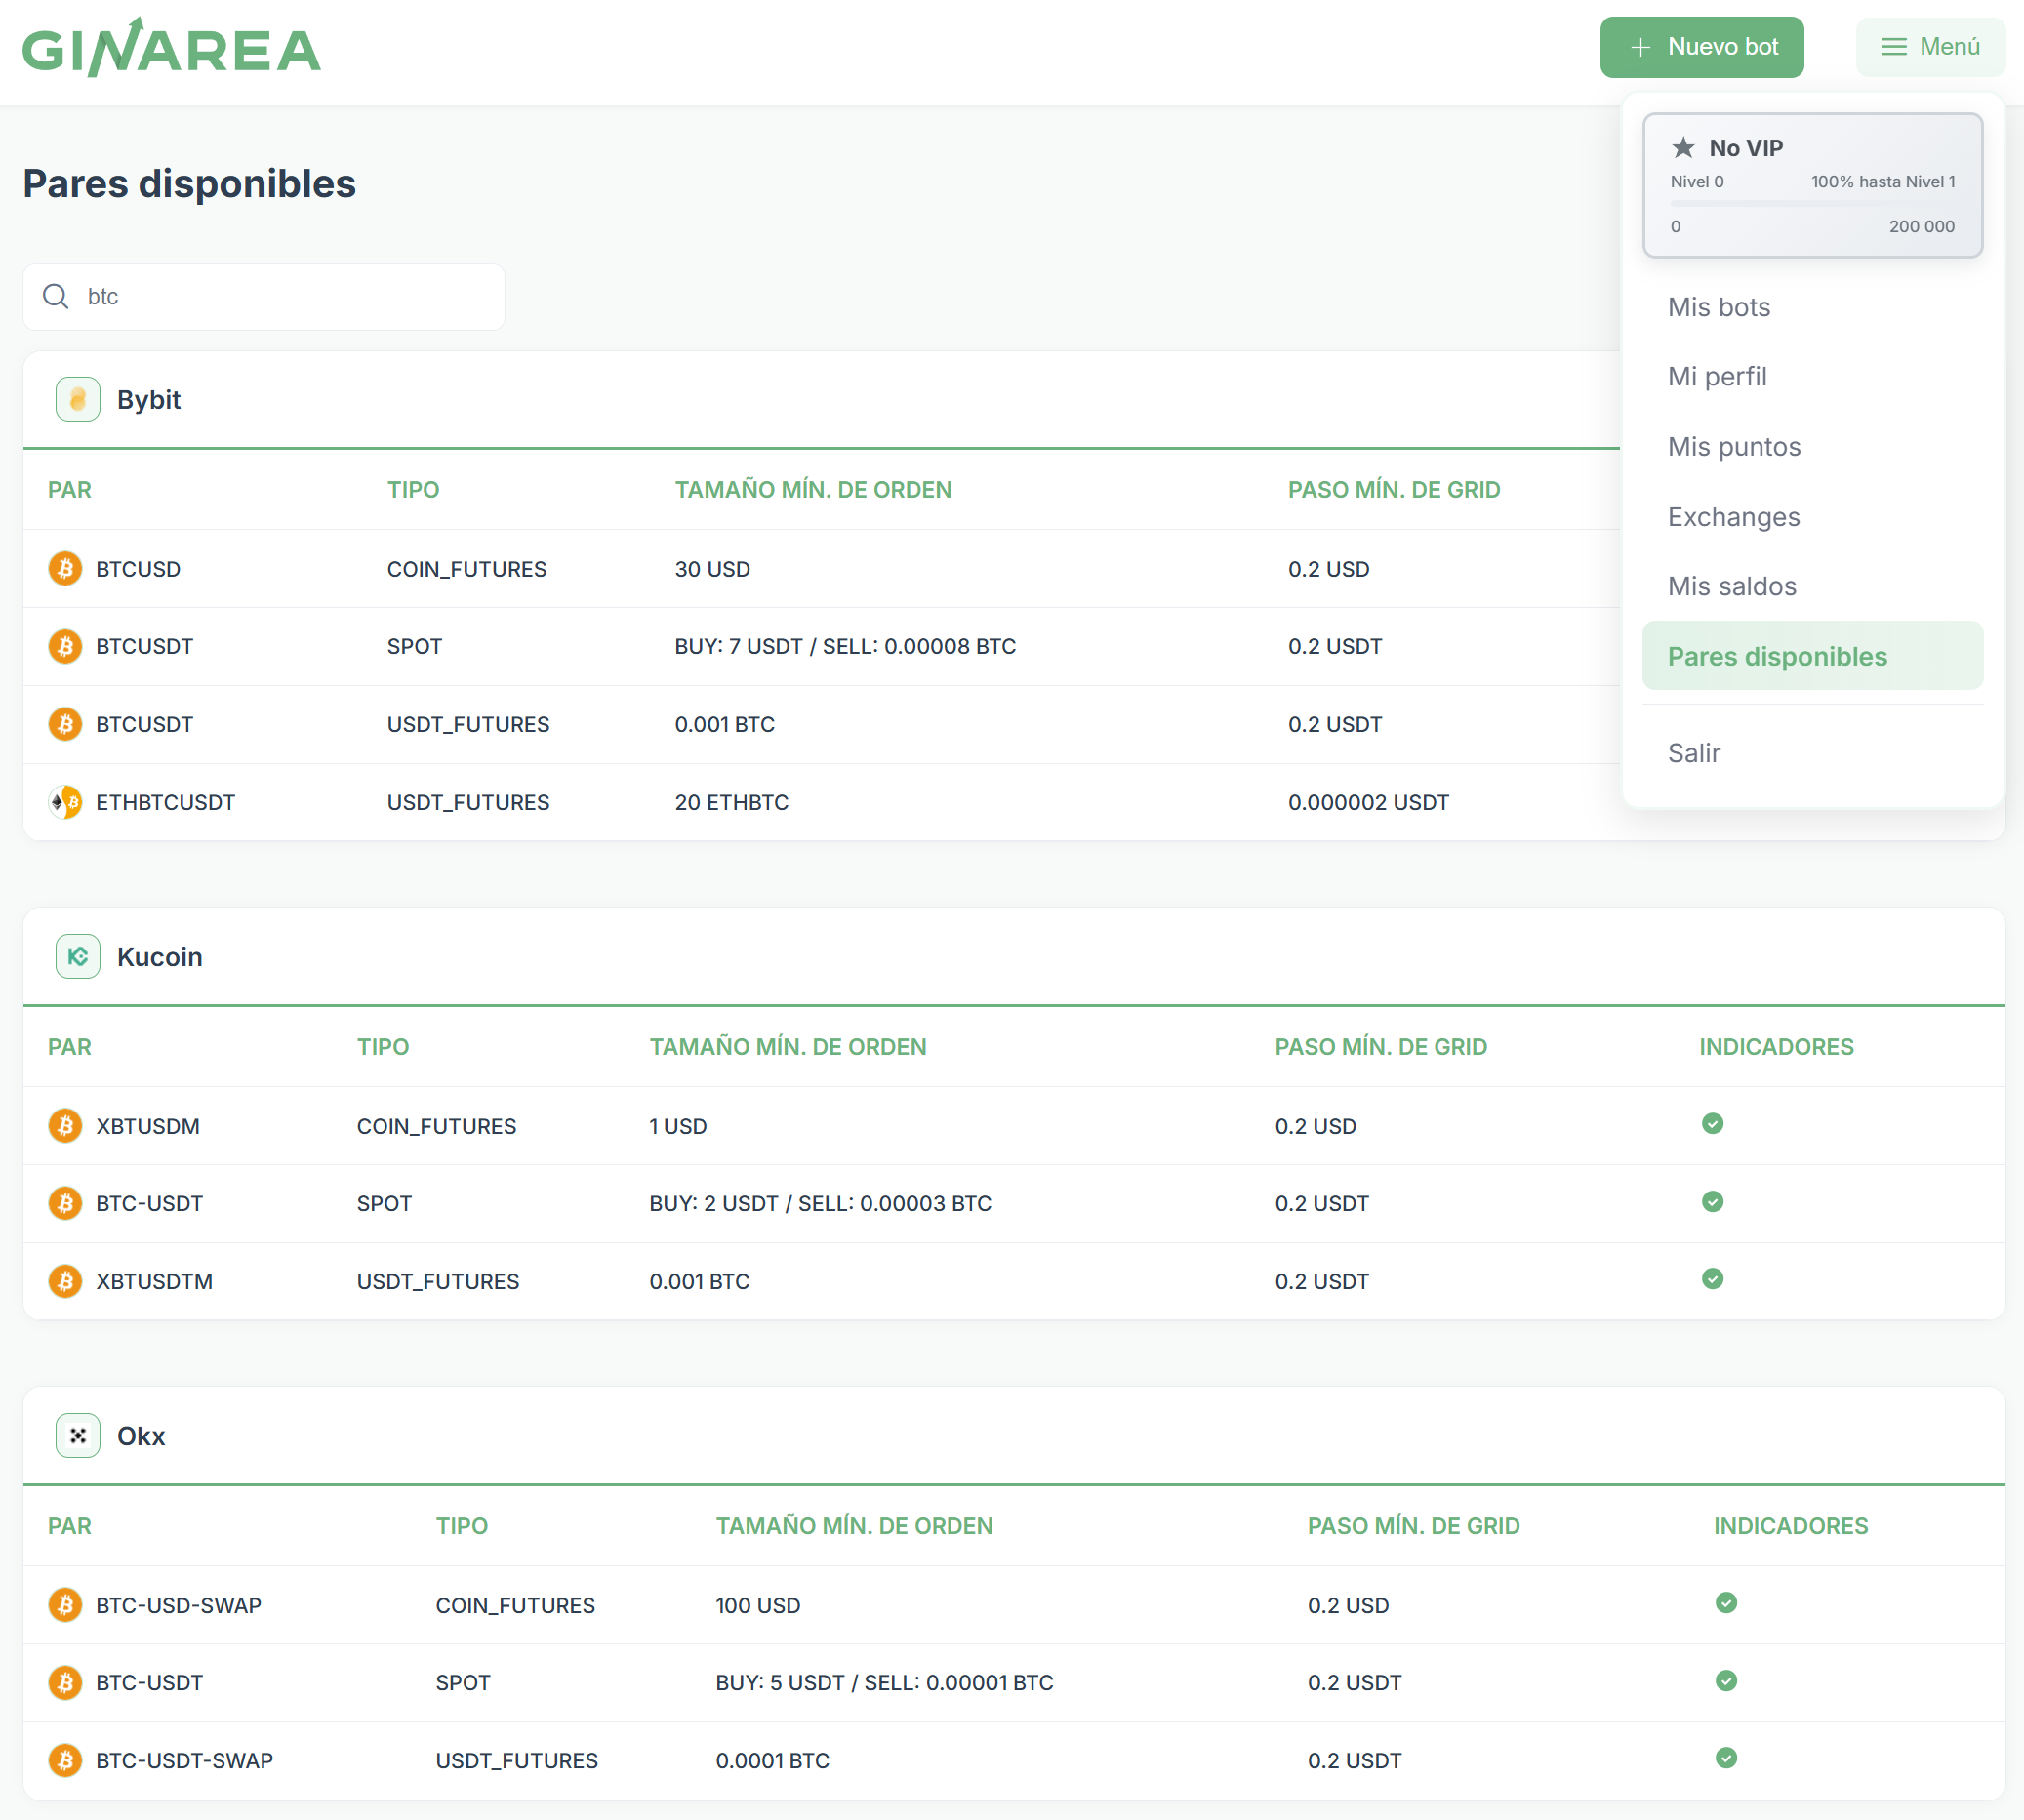Click the indicator checkmark for BTC-USD-SWAP
This screenshot has width=2024, height=1820.
point(1727,1603)
